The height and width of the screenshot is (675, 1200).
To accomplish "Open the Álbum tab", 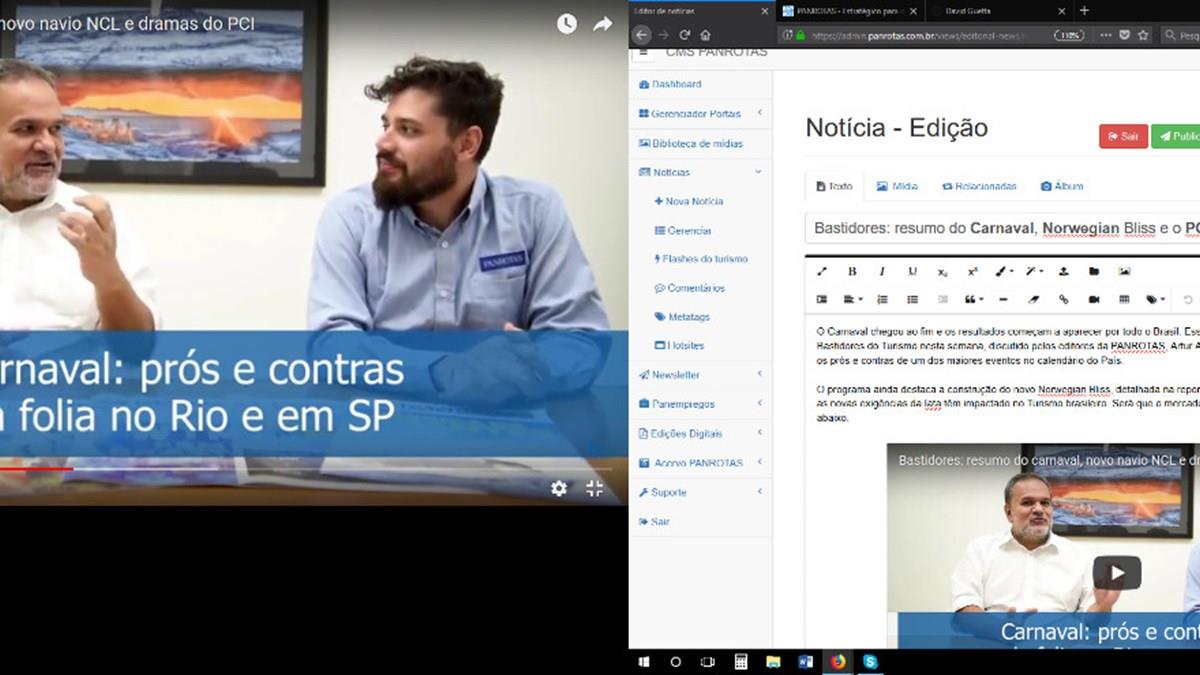I will coord(1061,186).
